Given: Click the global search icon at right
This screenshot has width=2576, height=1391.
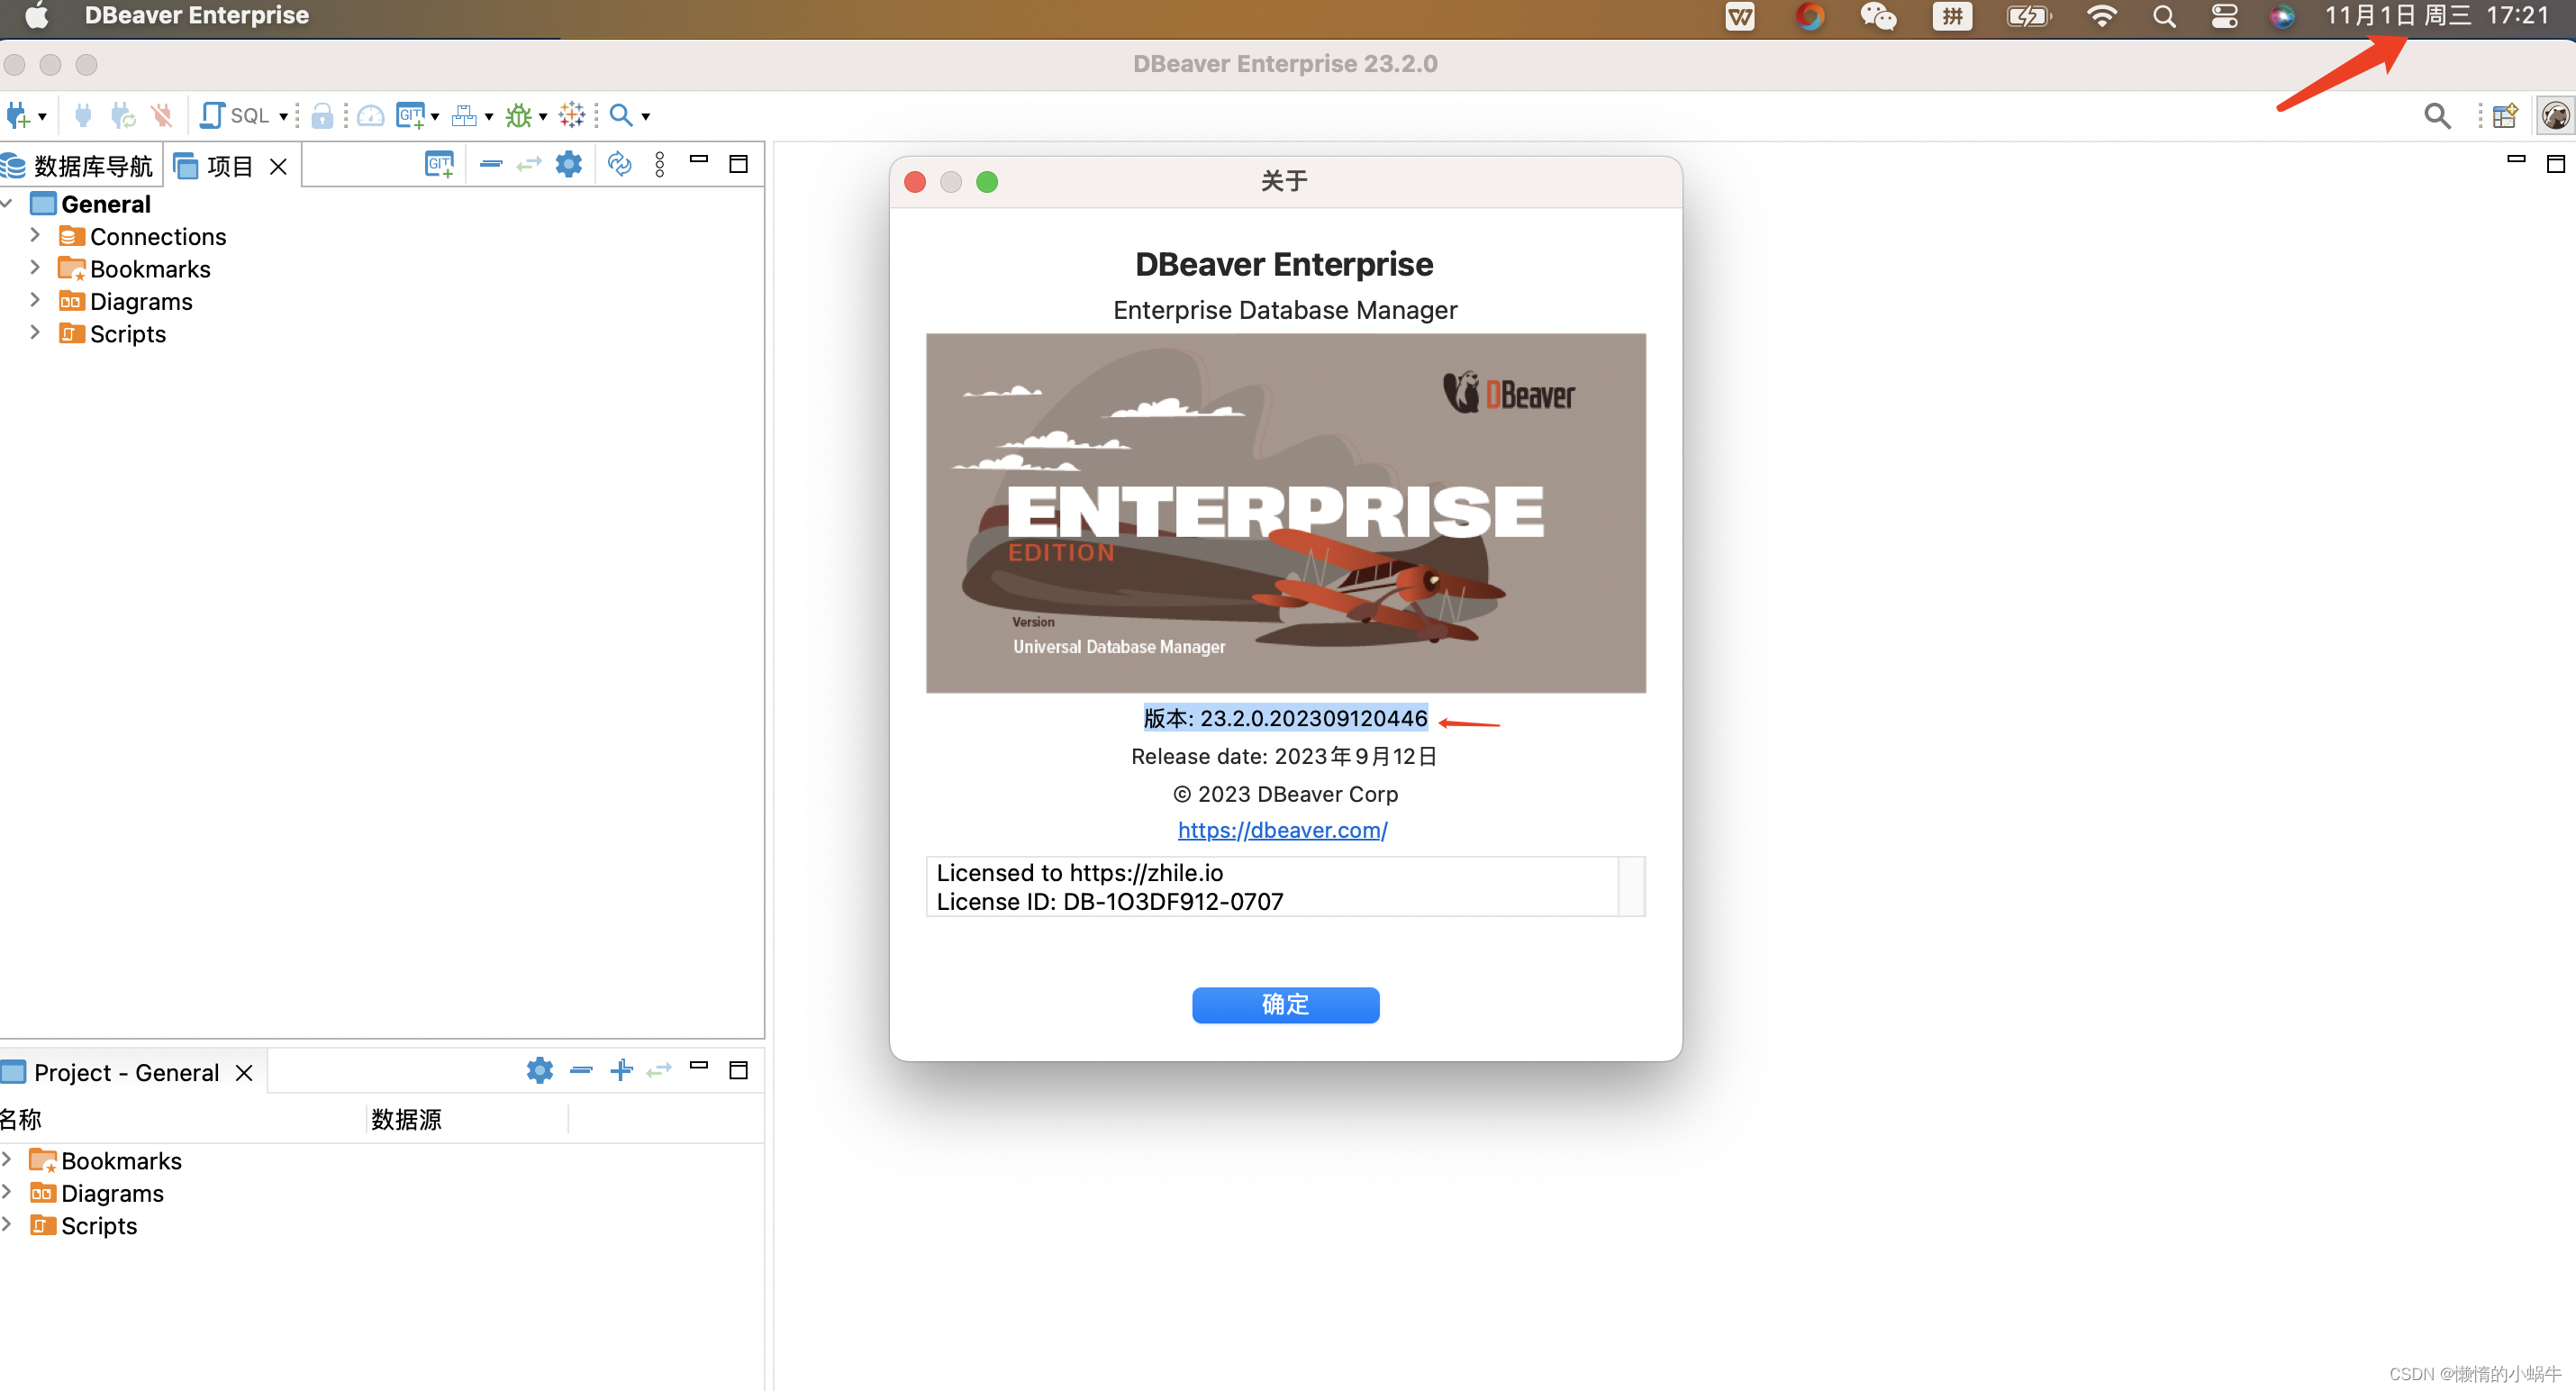Looking at the screenshot, I should tap(2437, 116).
